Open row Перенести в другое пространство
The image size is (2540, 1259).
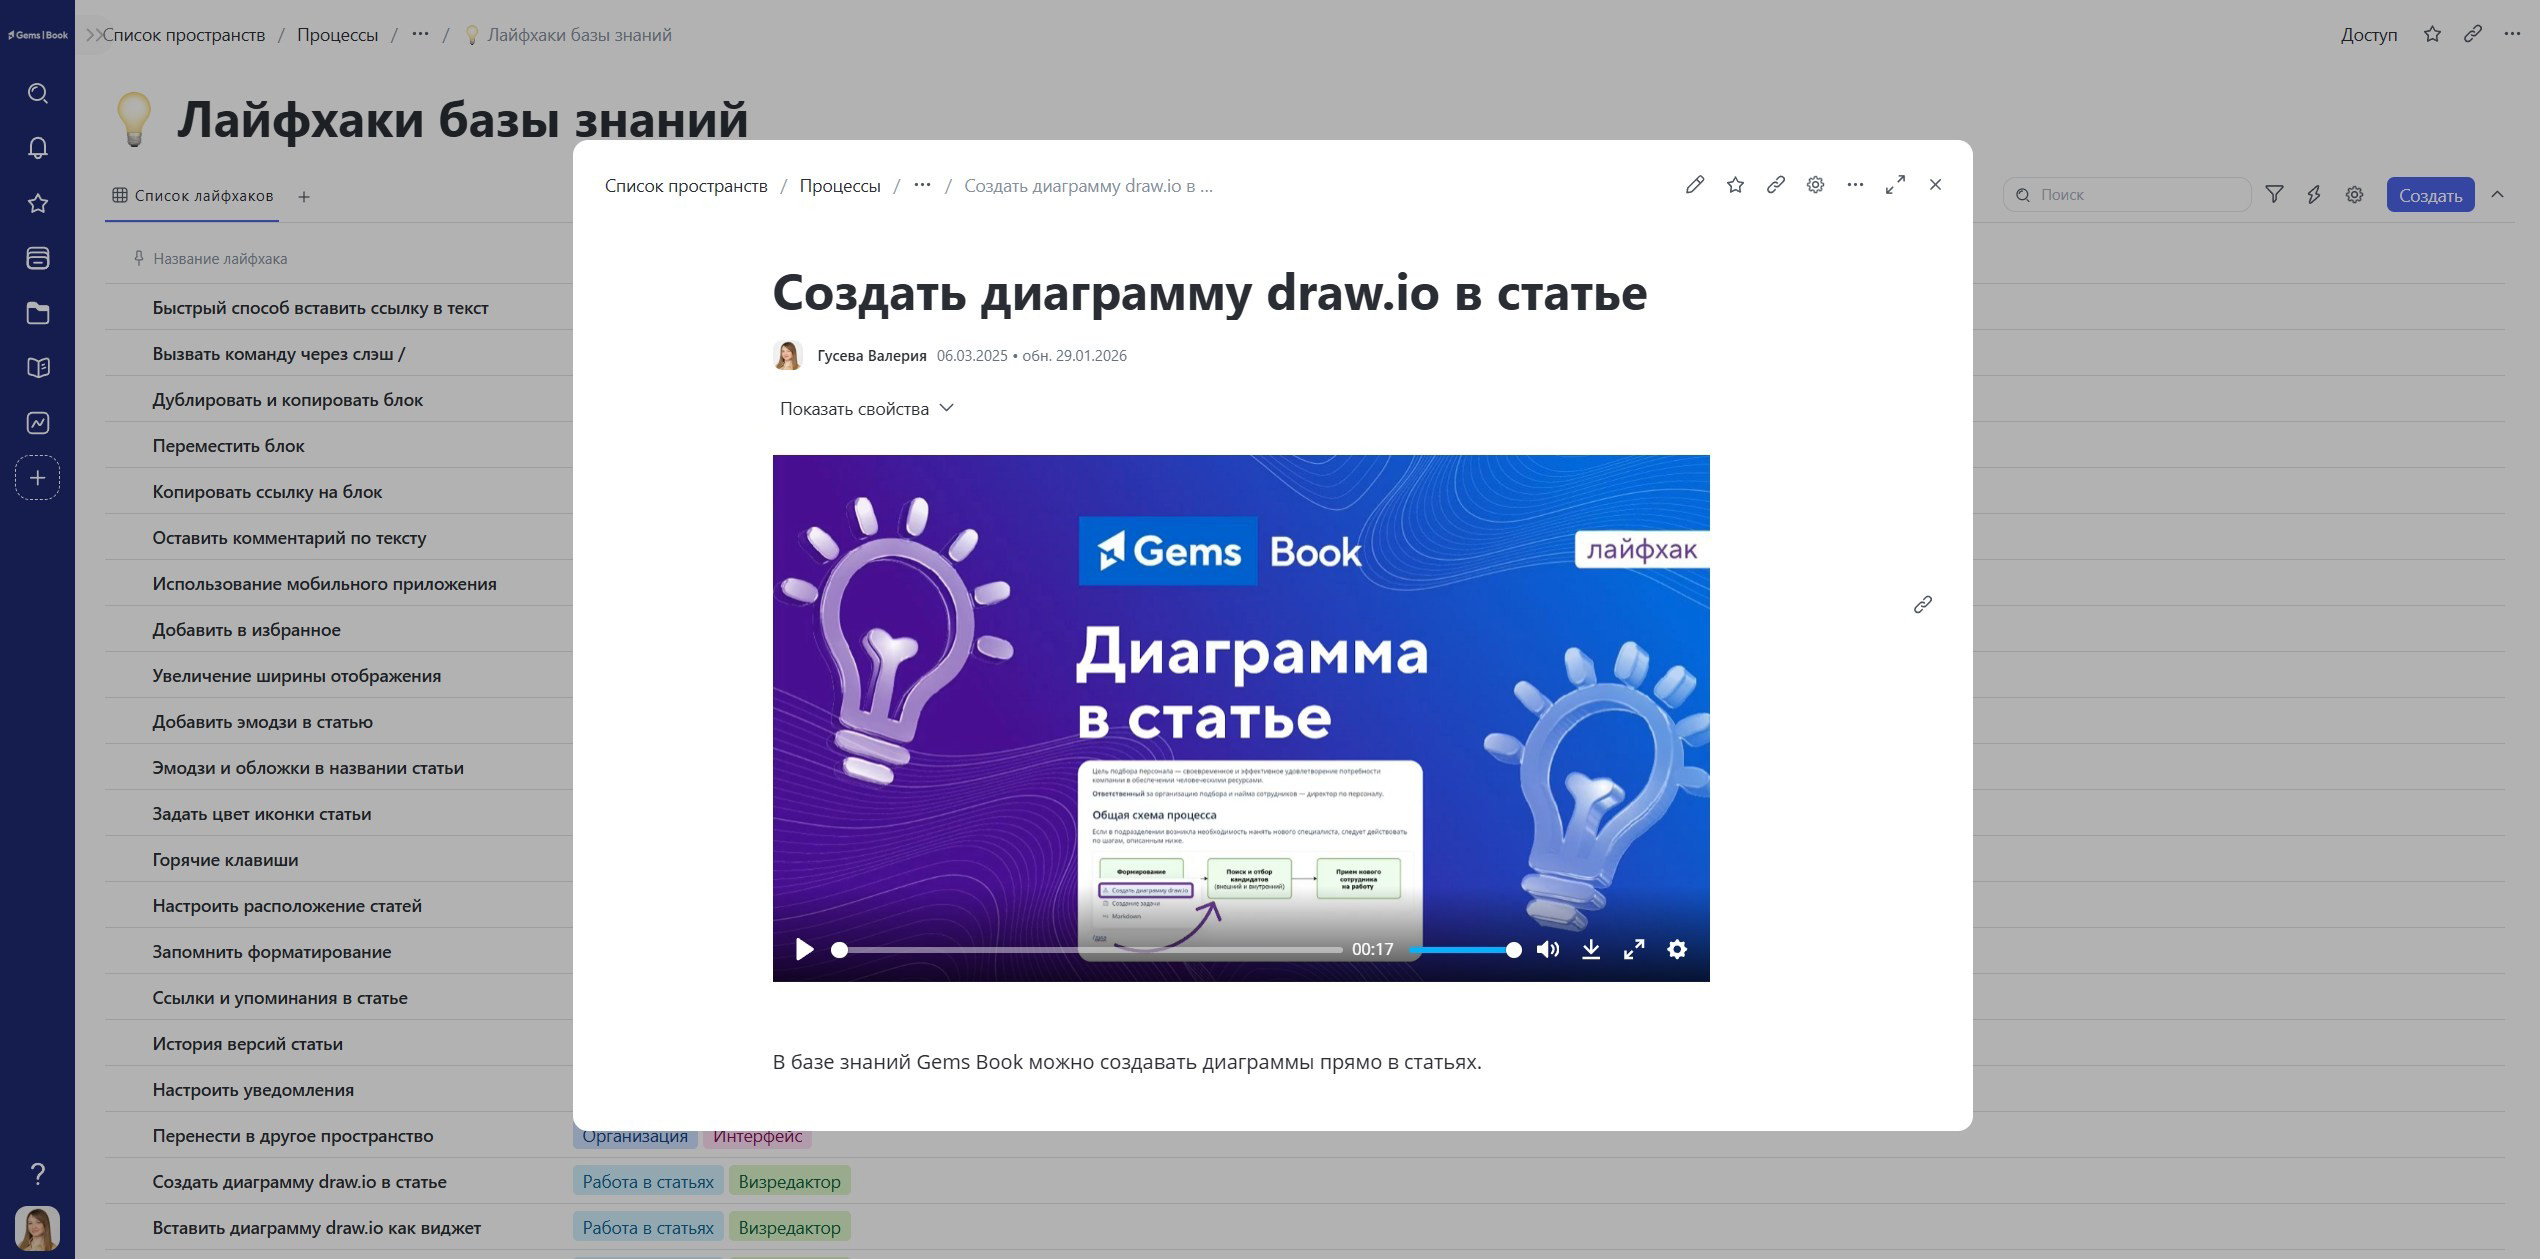[293, 1136]
